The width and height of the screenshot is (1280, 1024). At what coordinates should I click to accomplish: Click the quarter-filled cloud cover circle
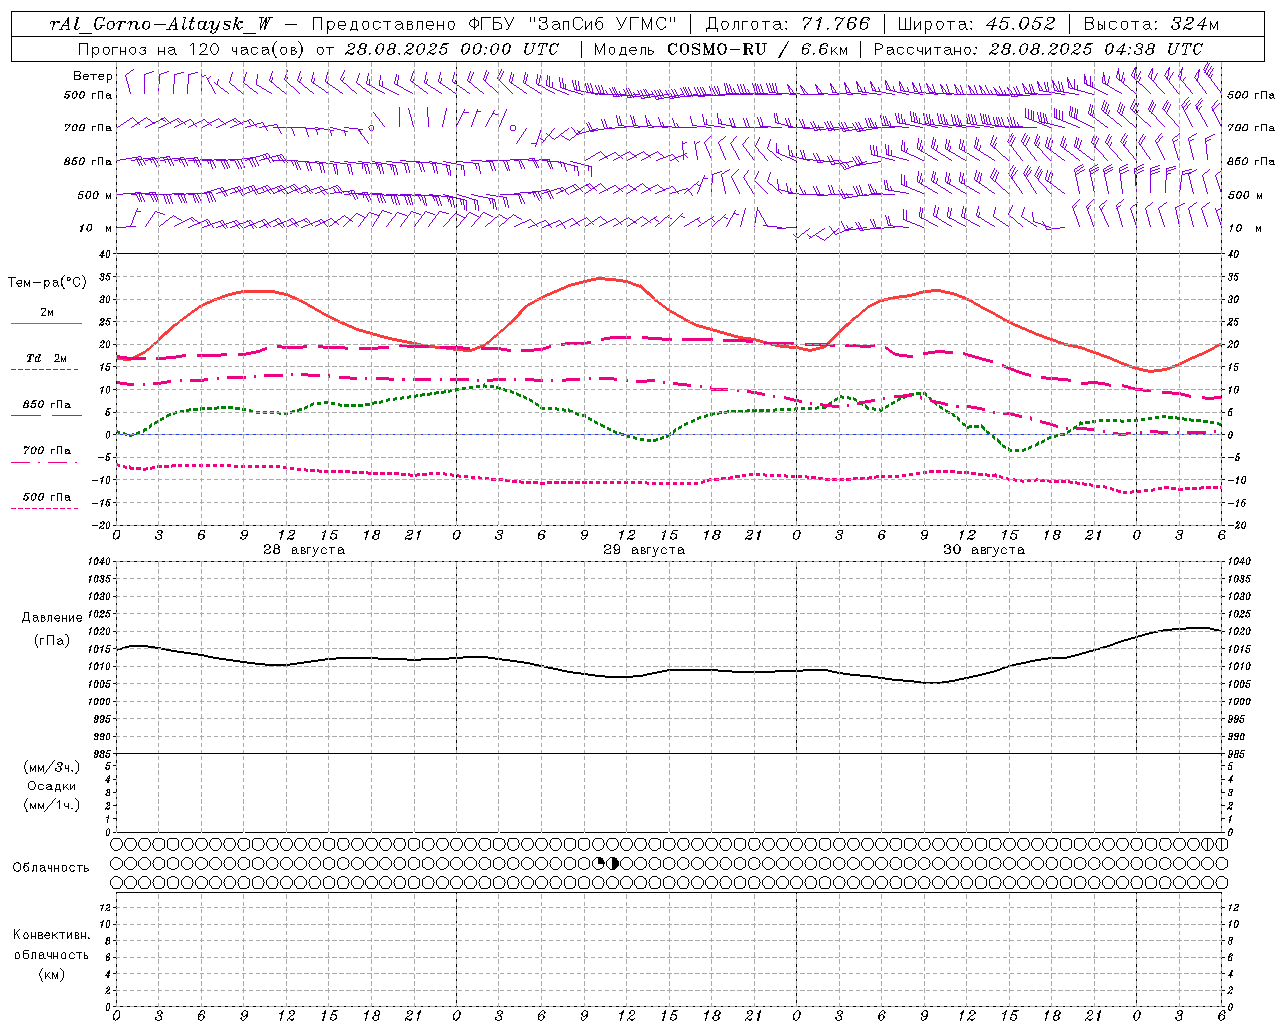[x=600, y=863]
